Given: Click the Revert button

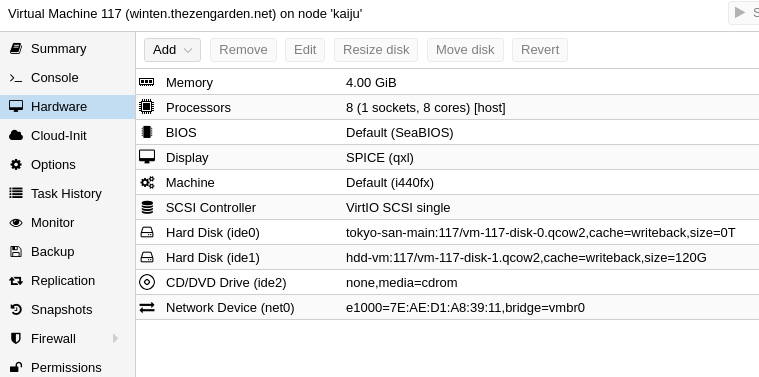Looking at the screenshot, I should [x=540, y=50].
